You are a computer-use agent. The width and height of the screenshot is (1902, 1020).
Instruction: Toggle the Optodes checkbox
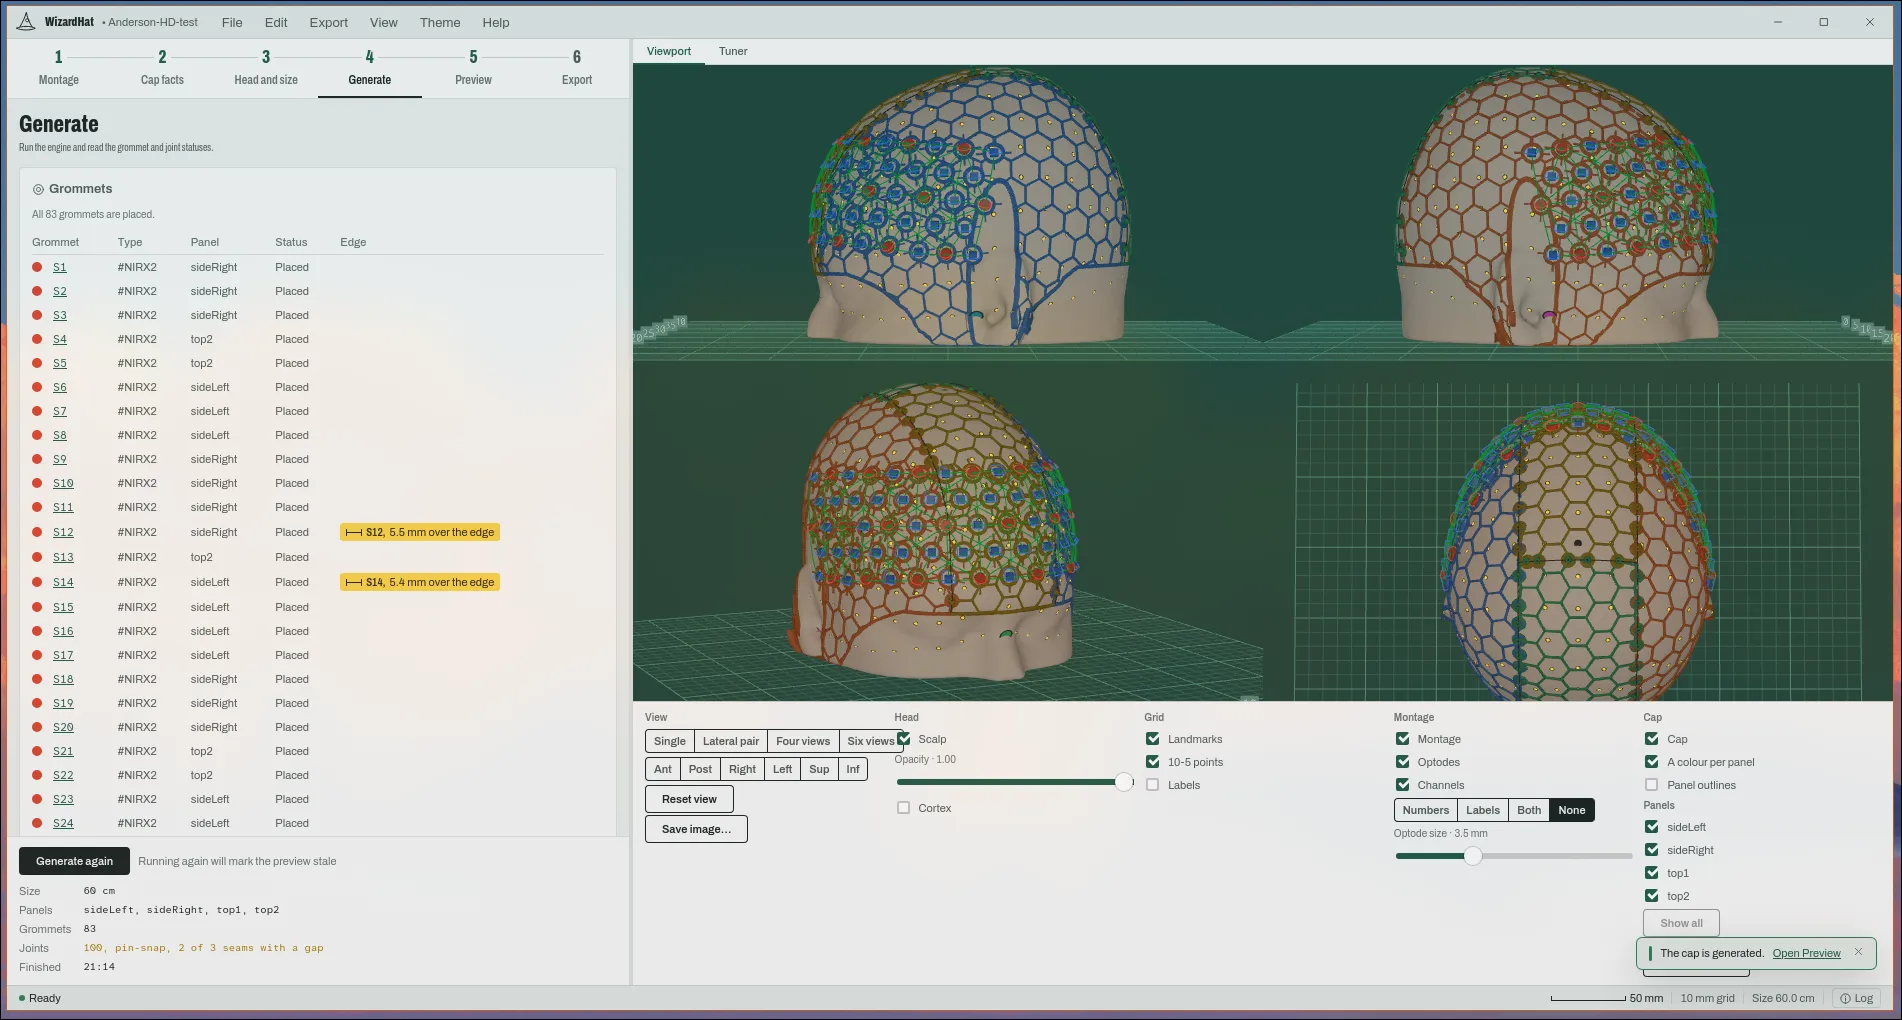tap(1403, 762)
